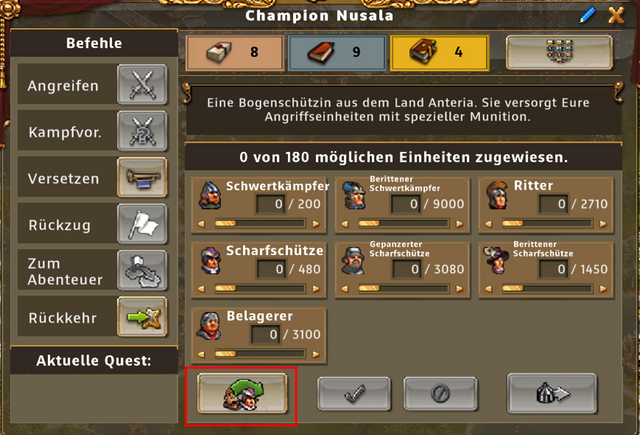Click the Rückzug white flag icon

click(142, 224)
